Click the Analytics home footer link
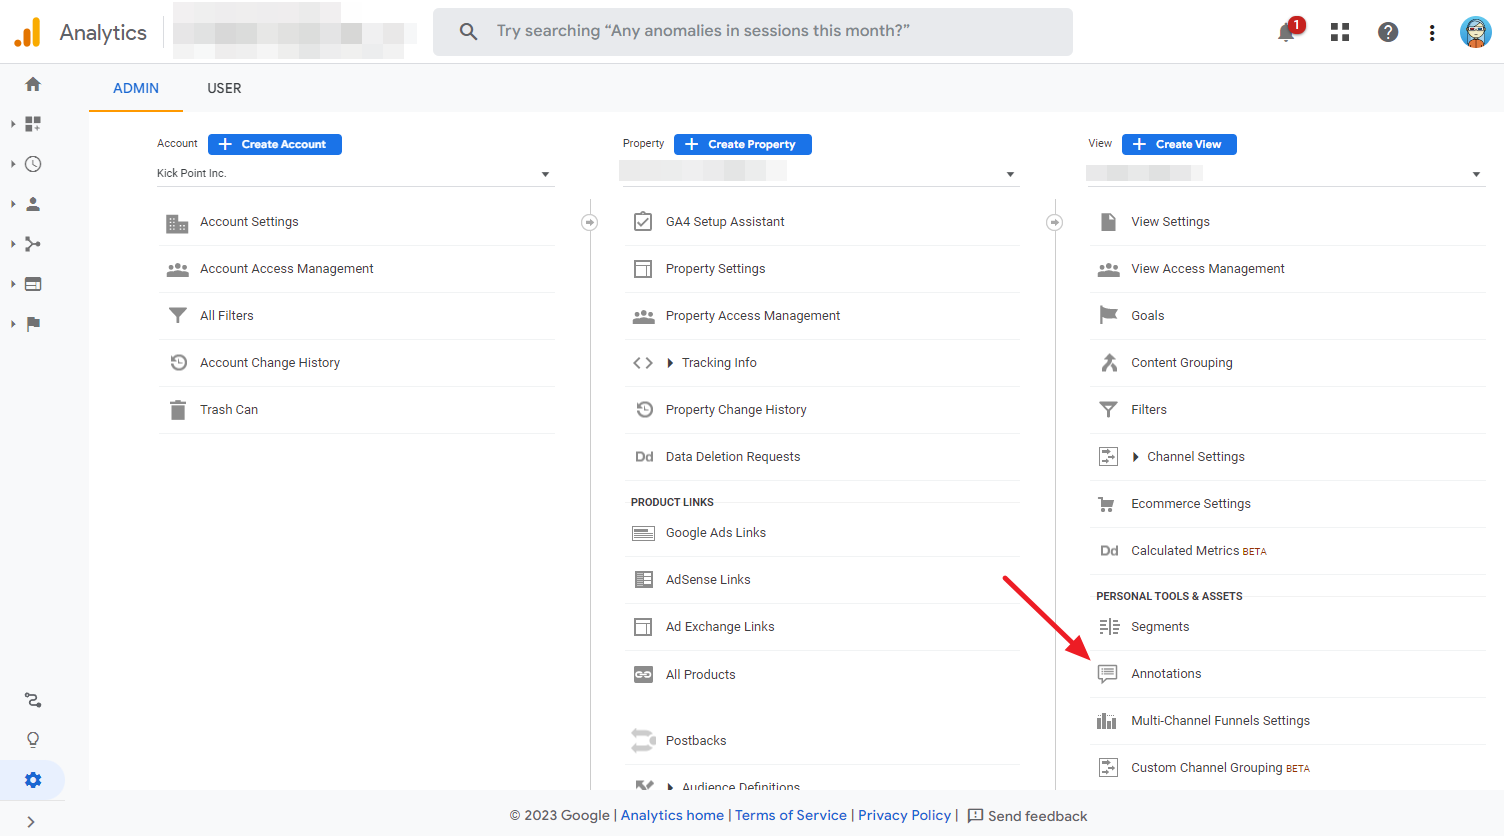Viewport: 1504px width, 836px height. click(672, 815)
